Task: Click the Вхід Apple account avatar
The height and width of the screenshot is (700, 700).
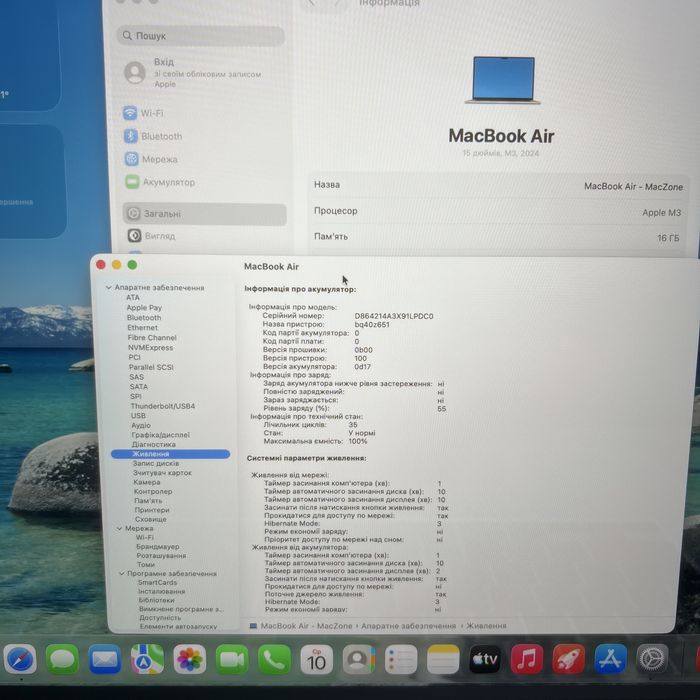Action: pyautogui.click(x=135, y=72)
